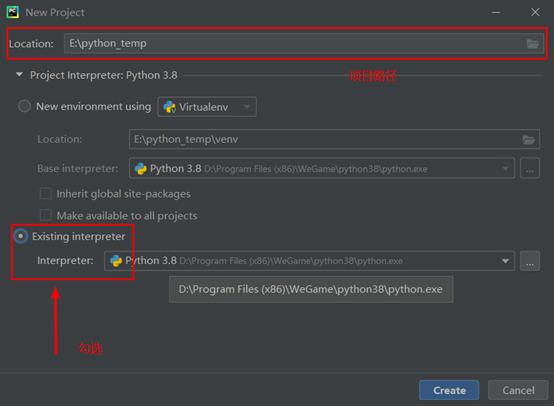Click 'New Project' title text
This screenshot has height=406, width=554.
[55, 12]
